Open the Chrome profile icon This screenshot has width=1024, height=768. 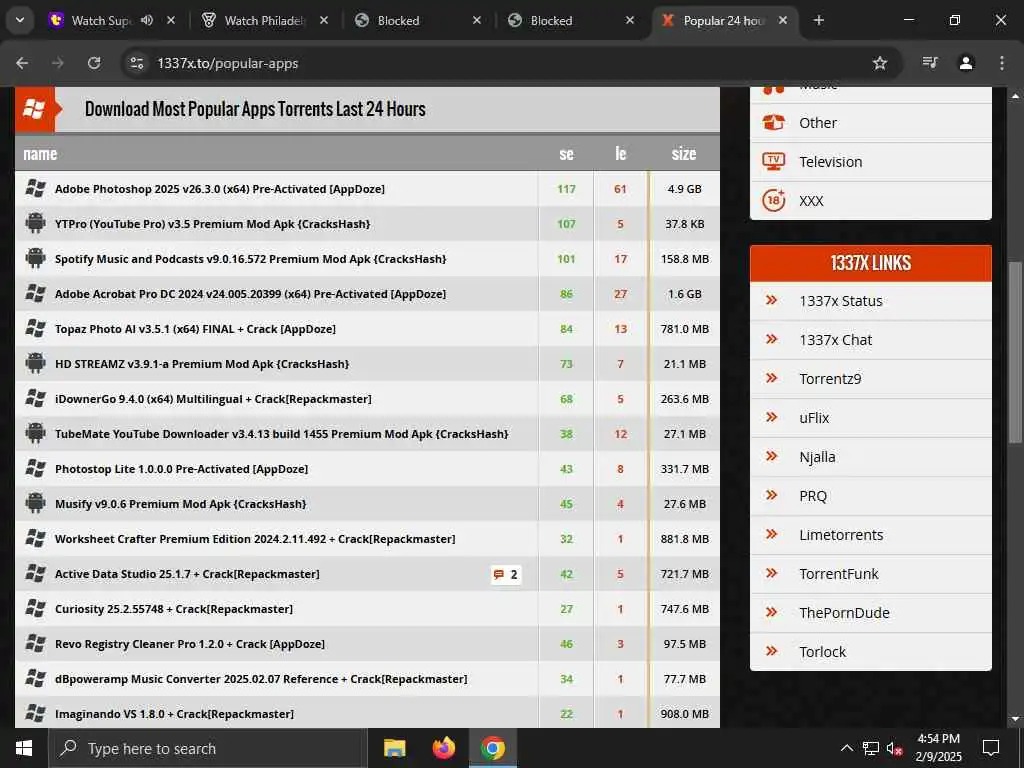point(966,63)
